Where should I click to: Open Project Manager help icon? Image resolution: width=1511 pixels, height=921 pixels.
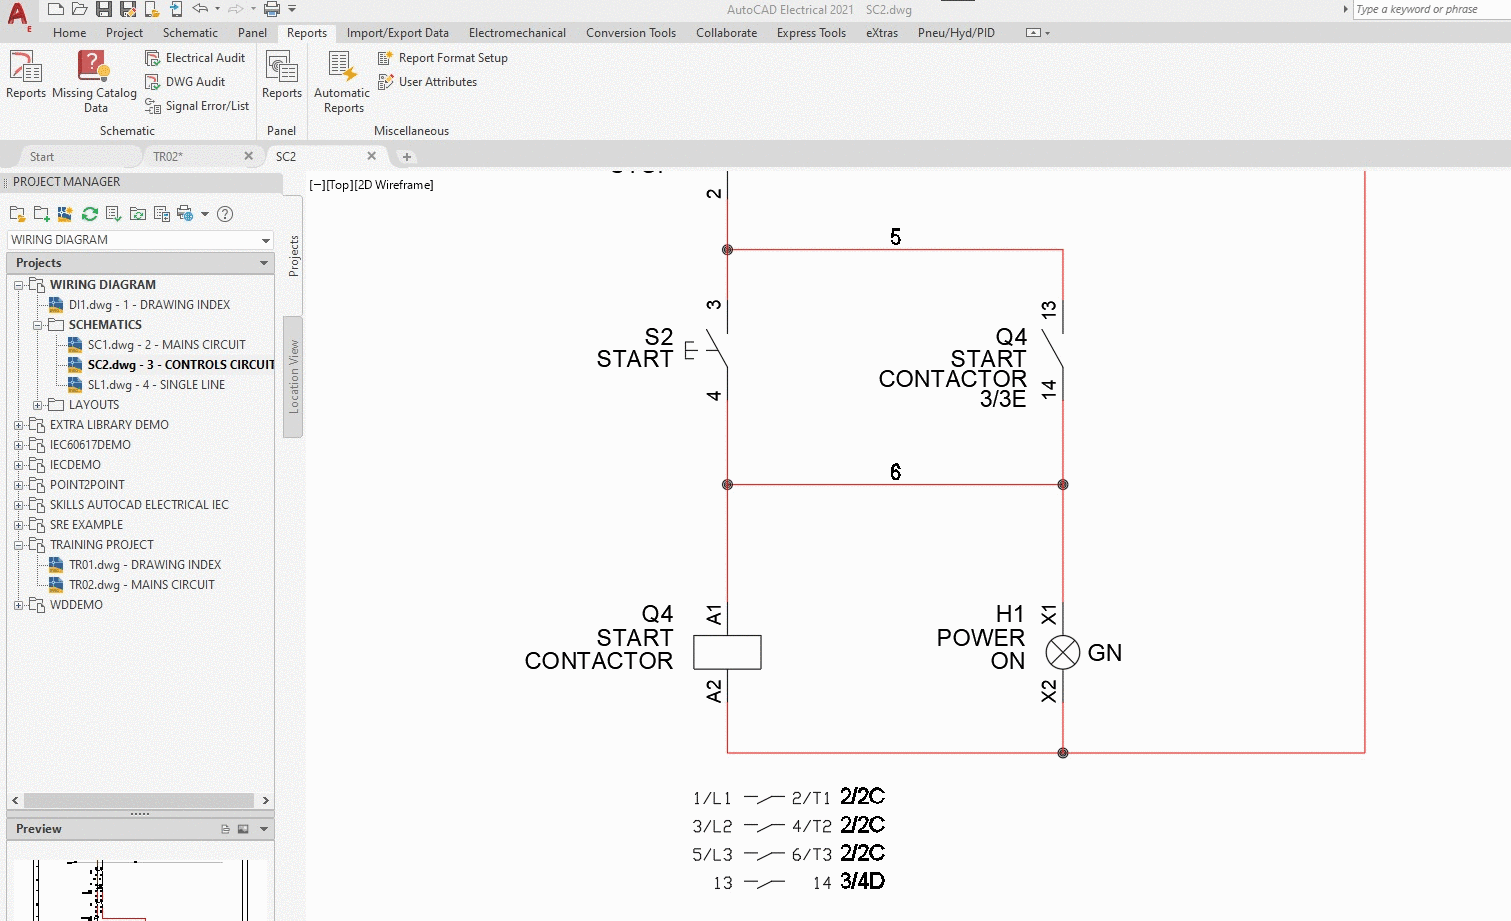[225, 214]
